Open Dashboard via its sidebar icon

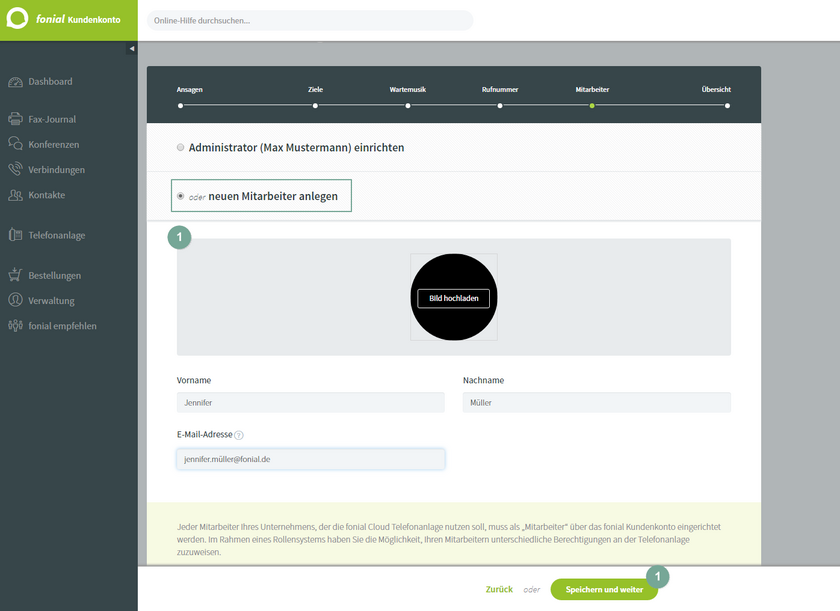[x=15, y=82]
